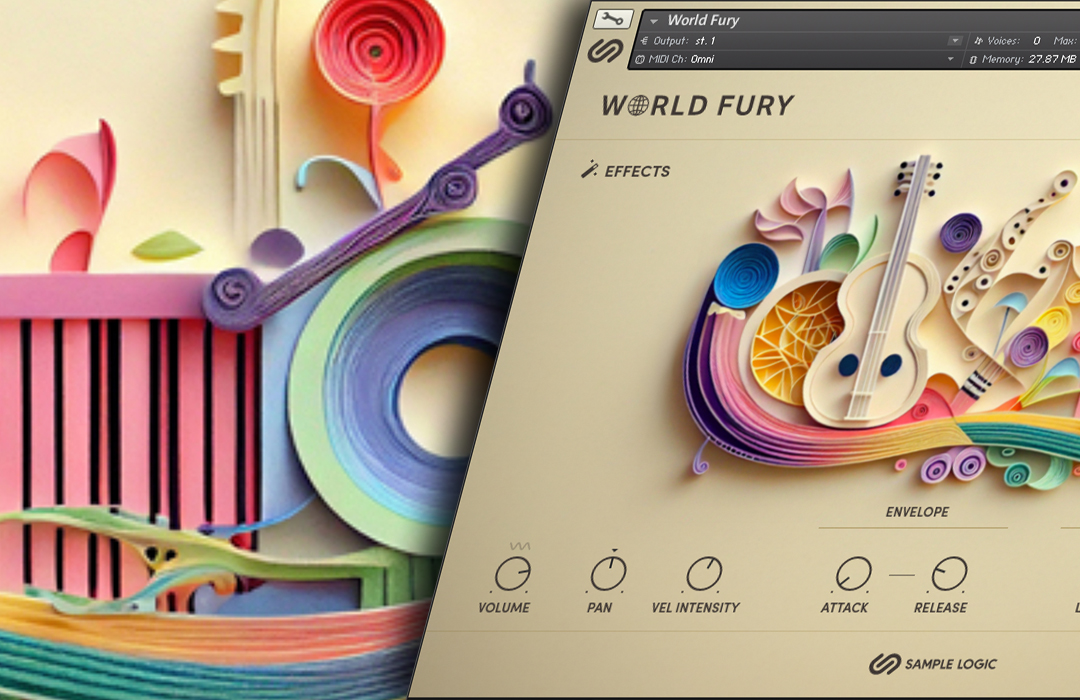Viewport: 1080px width, 700px height.
Task: Click the Effects magic wand icon
Action: point(590,169)
